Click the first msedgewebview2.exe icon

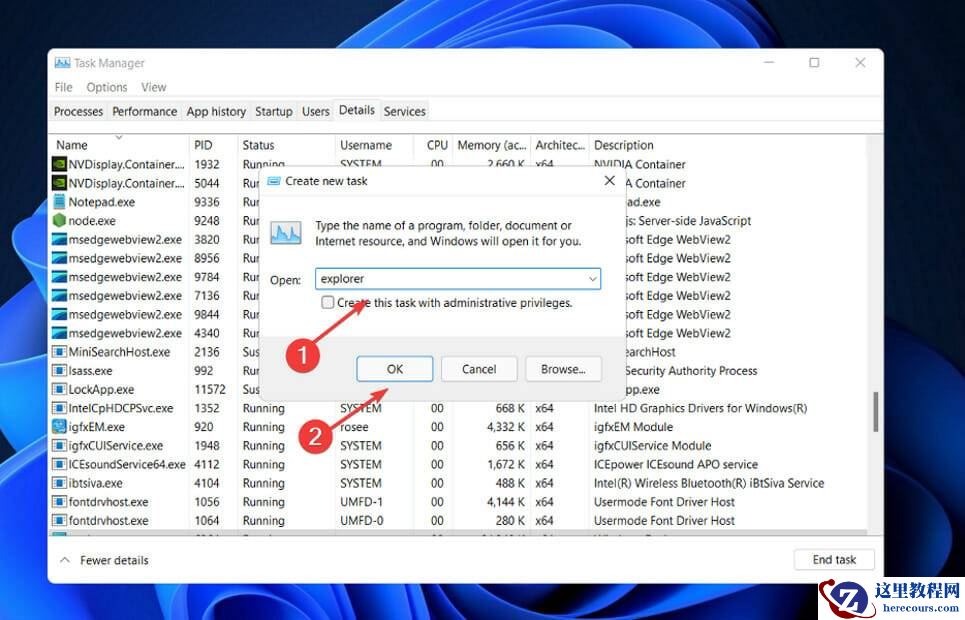(x=60, y=239)
